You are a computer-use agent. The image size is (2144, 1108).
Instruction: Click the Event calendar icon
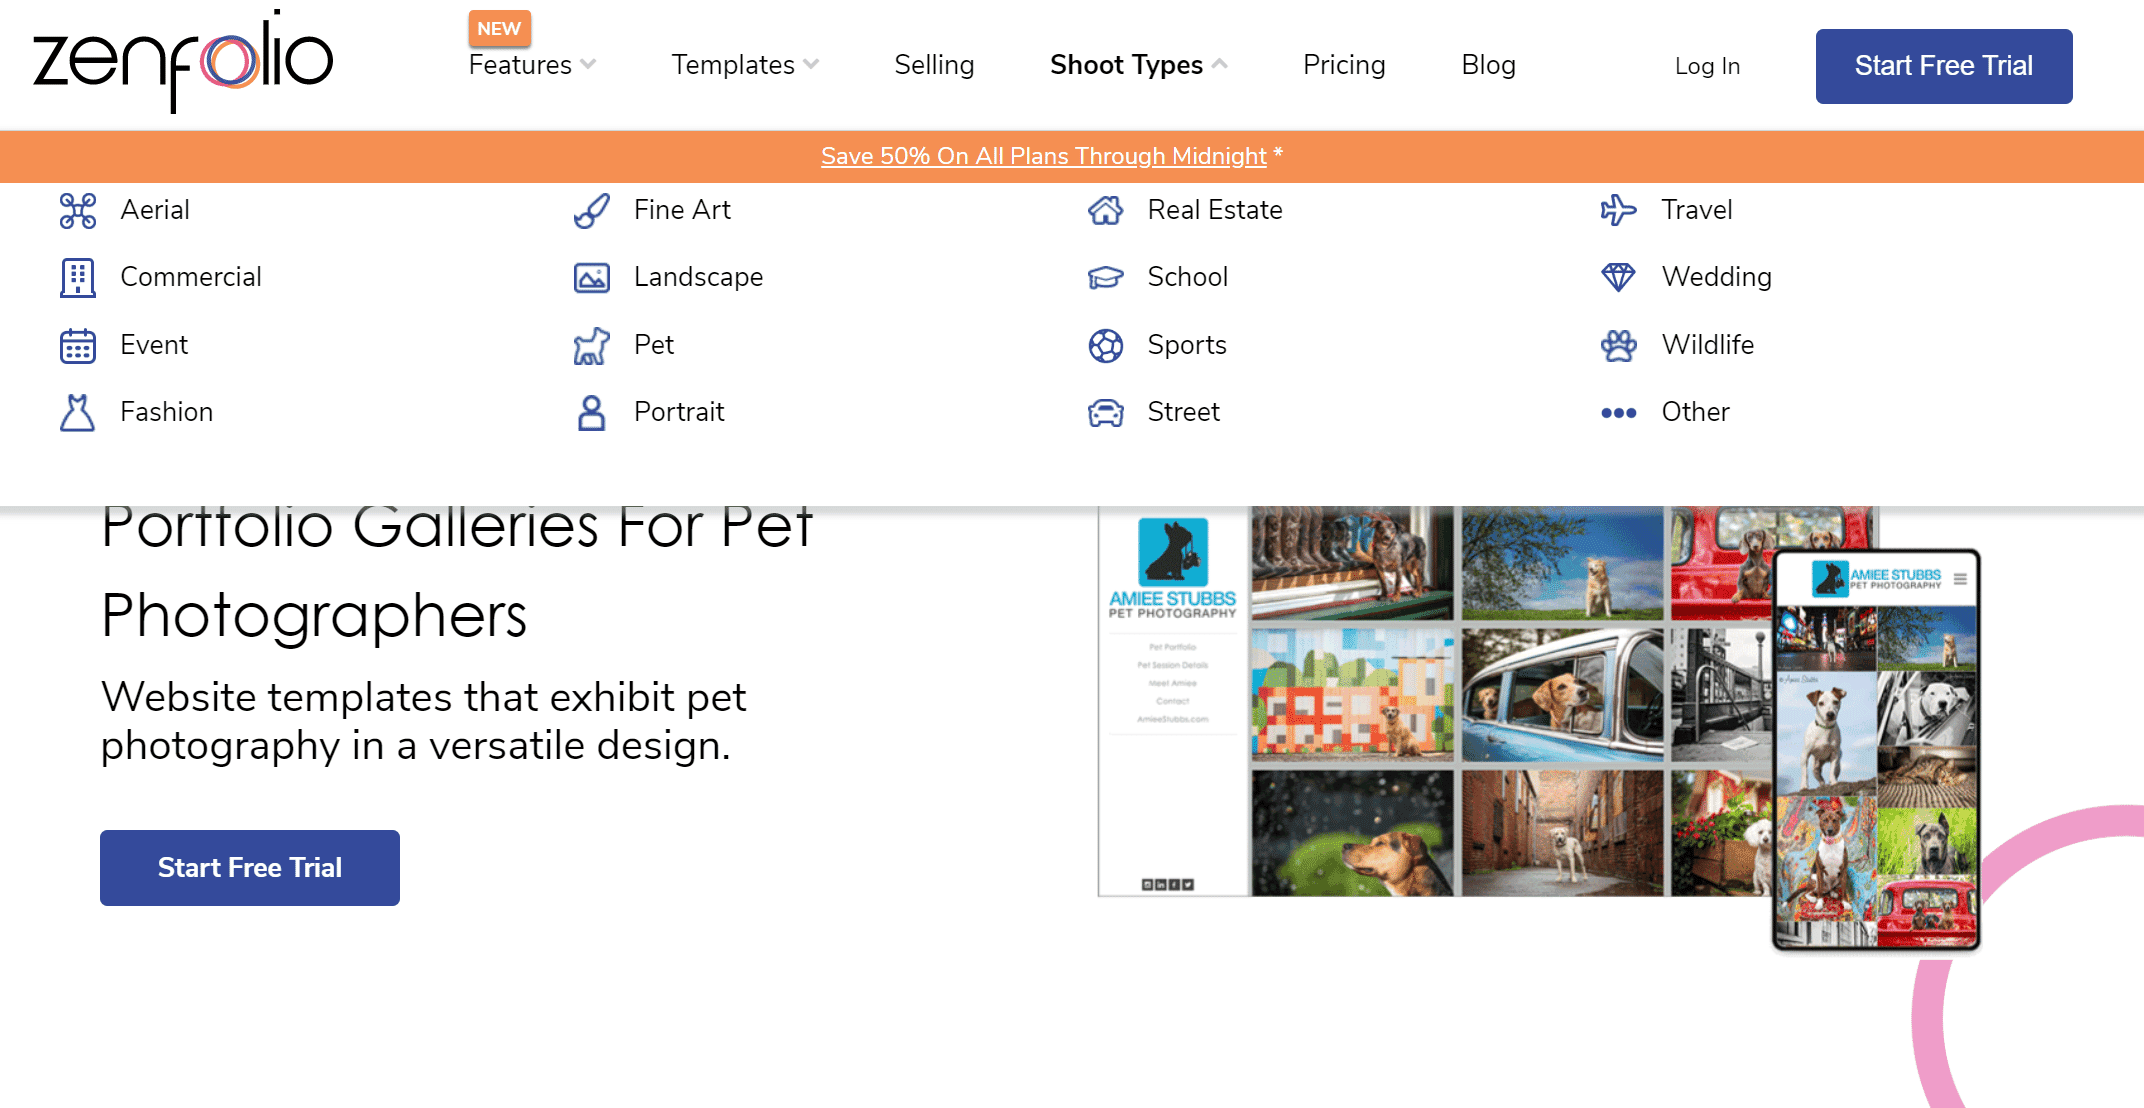point(78,346)
